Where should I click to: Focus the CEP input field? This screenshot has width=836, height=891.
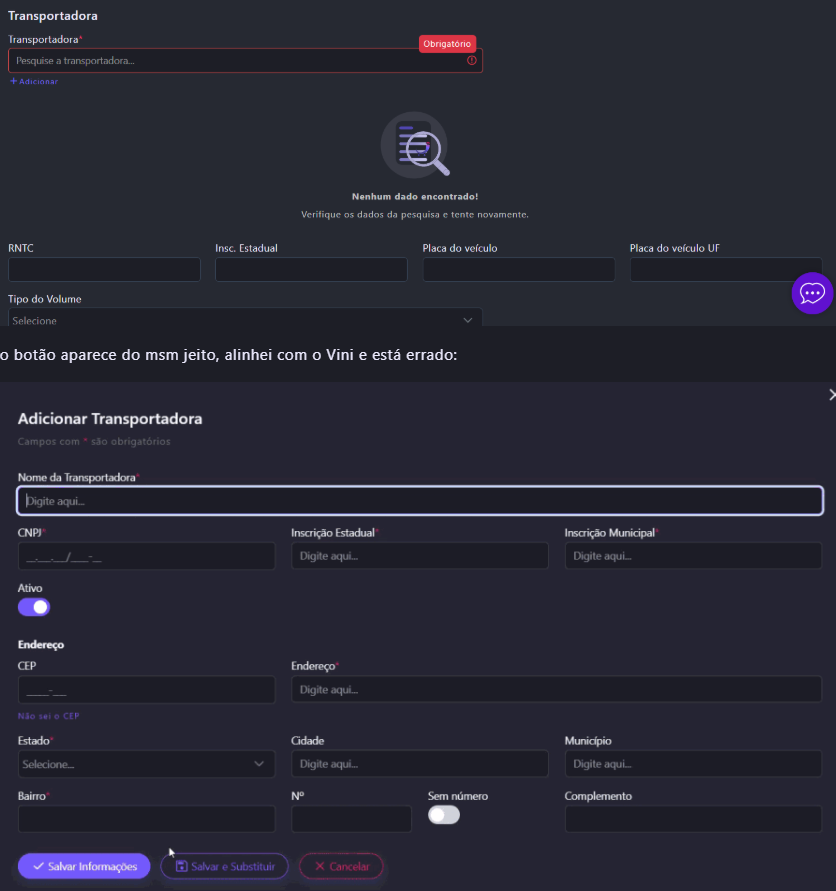click(x=146, y=690)
